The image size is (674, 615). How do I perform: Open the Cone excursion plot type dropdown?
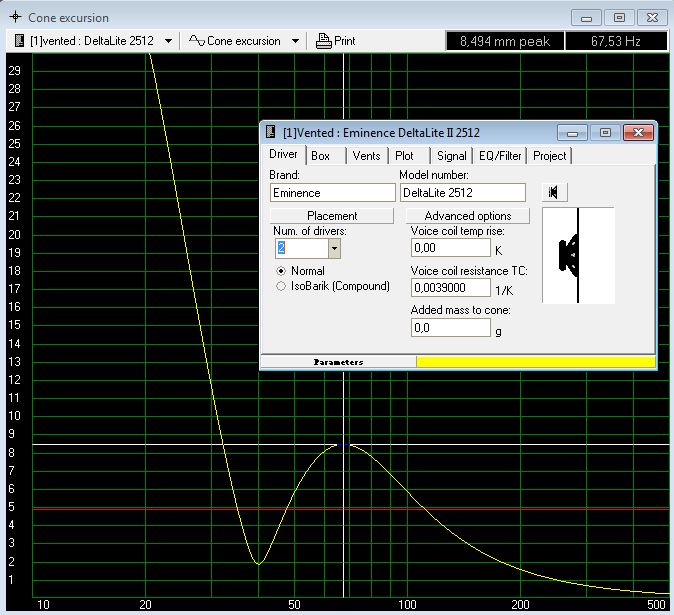(x=295, y=41)
